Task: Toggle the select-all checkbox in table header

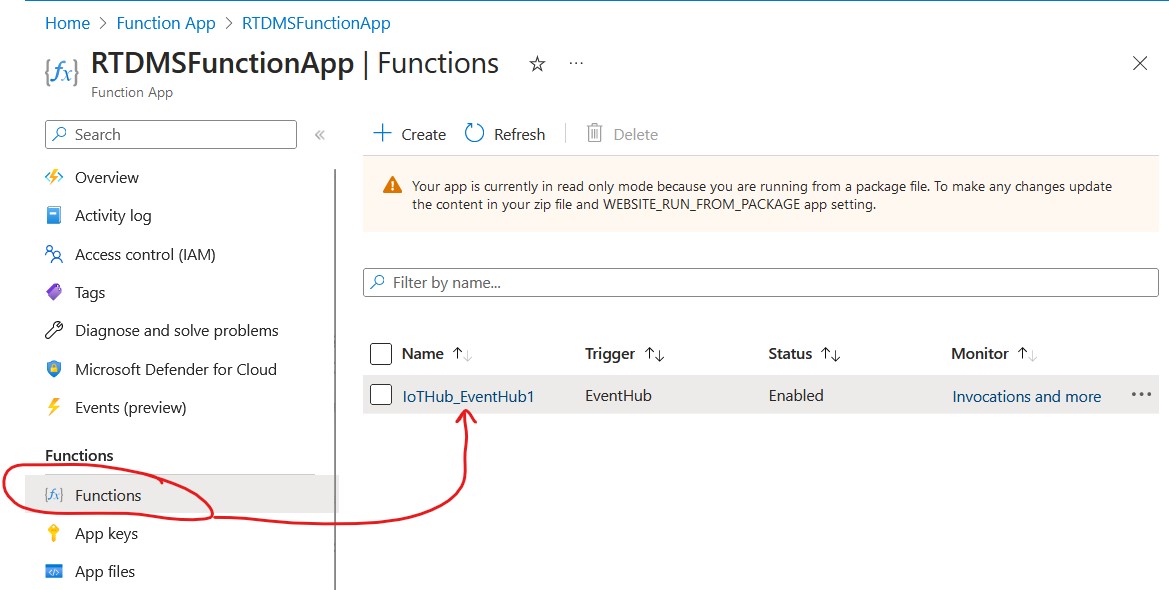Action: [381, 354]
